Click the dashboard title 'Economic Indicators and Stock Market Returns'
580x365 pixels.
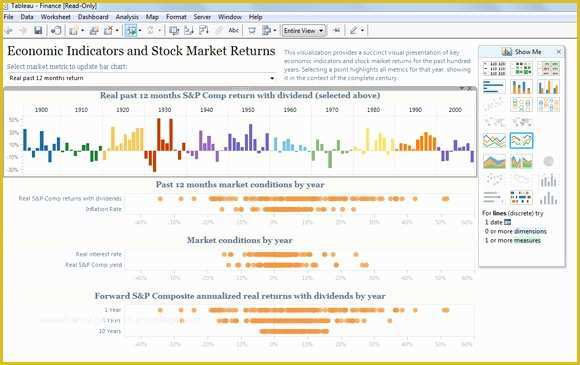(x=141, y=51)
